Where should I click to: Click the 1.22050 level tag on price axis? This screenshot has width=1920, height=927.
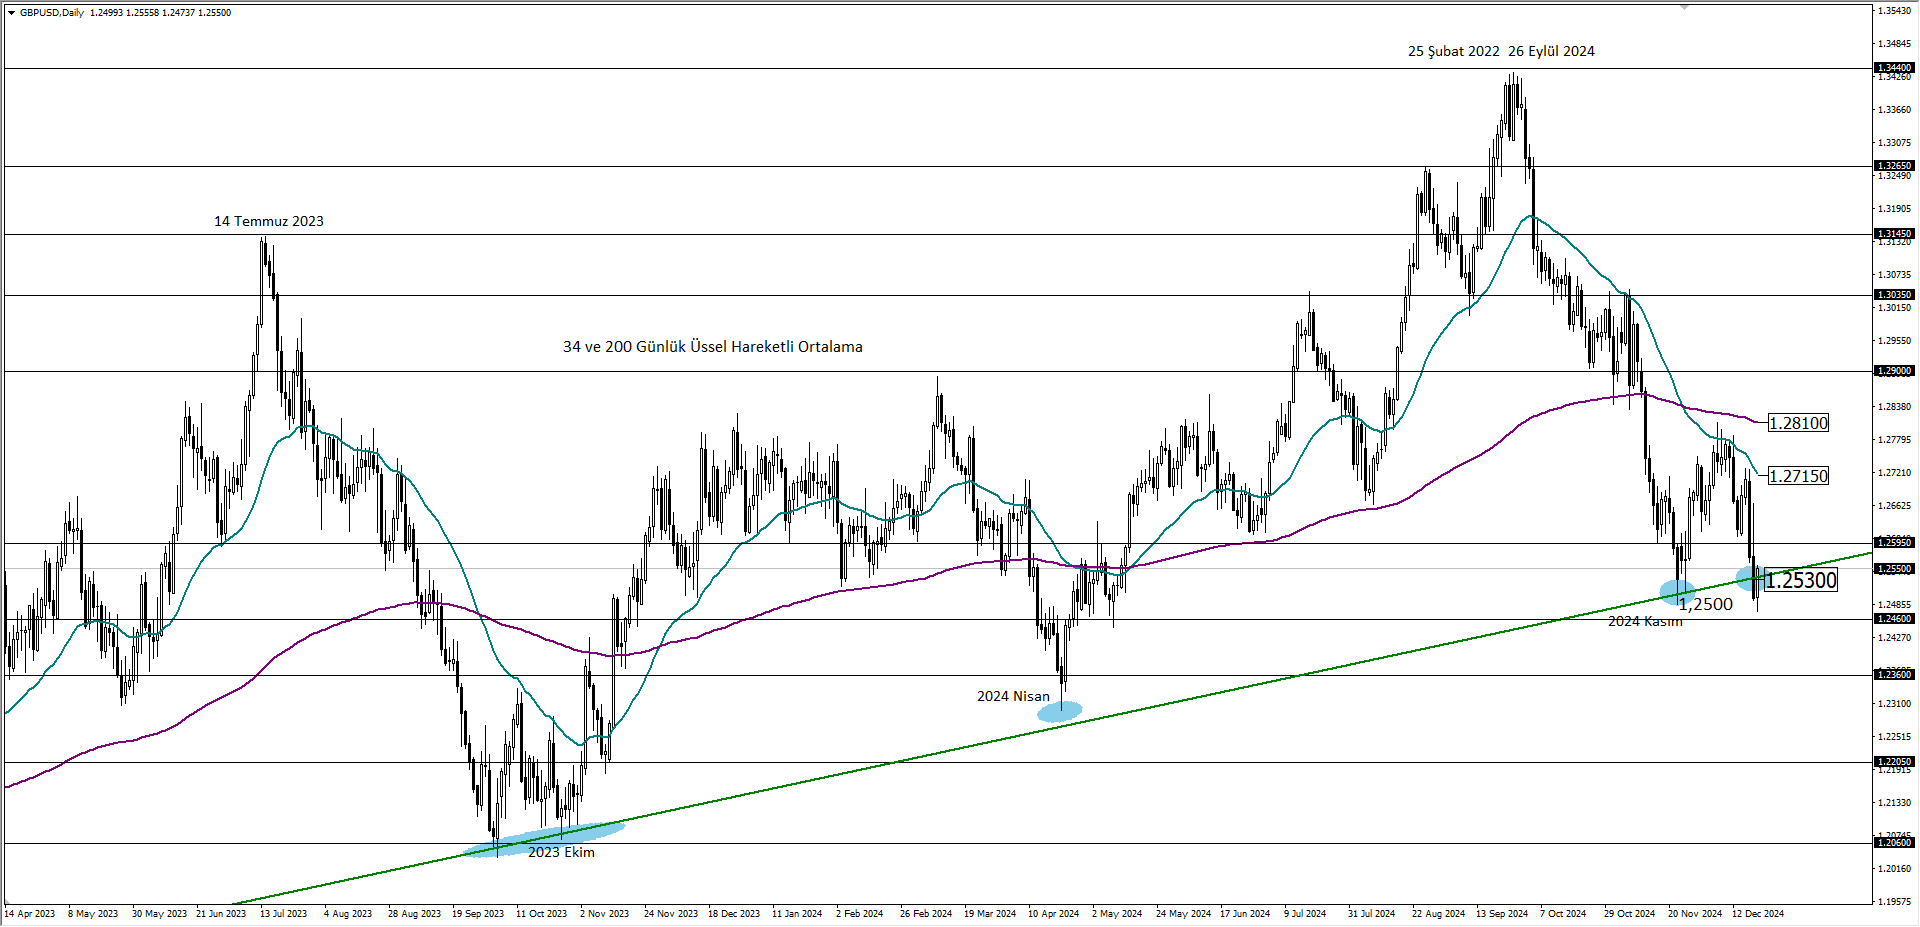click(x=1894, y=762)
